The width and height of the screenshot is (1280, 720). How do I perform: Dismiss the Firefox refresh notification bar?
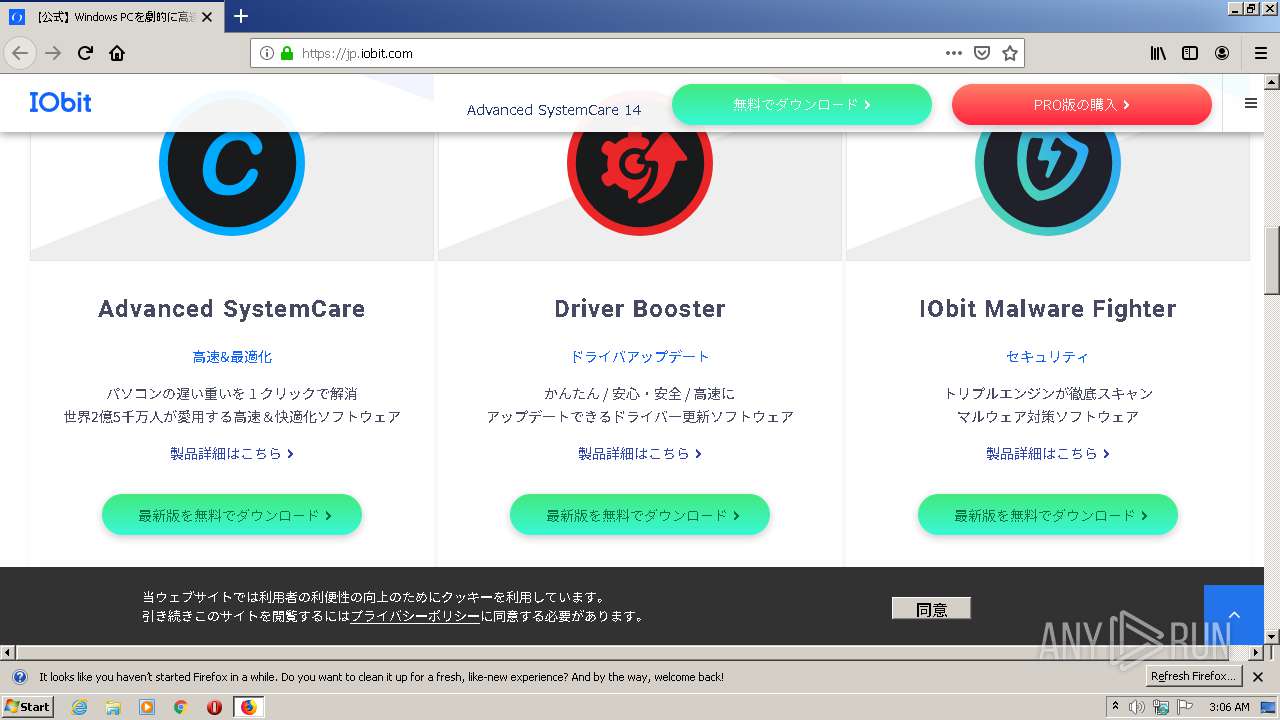[1258, 677]
